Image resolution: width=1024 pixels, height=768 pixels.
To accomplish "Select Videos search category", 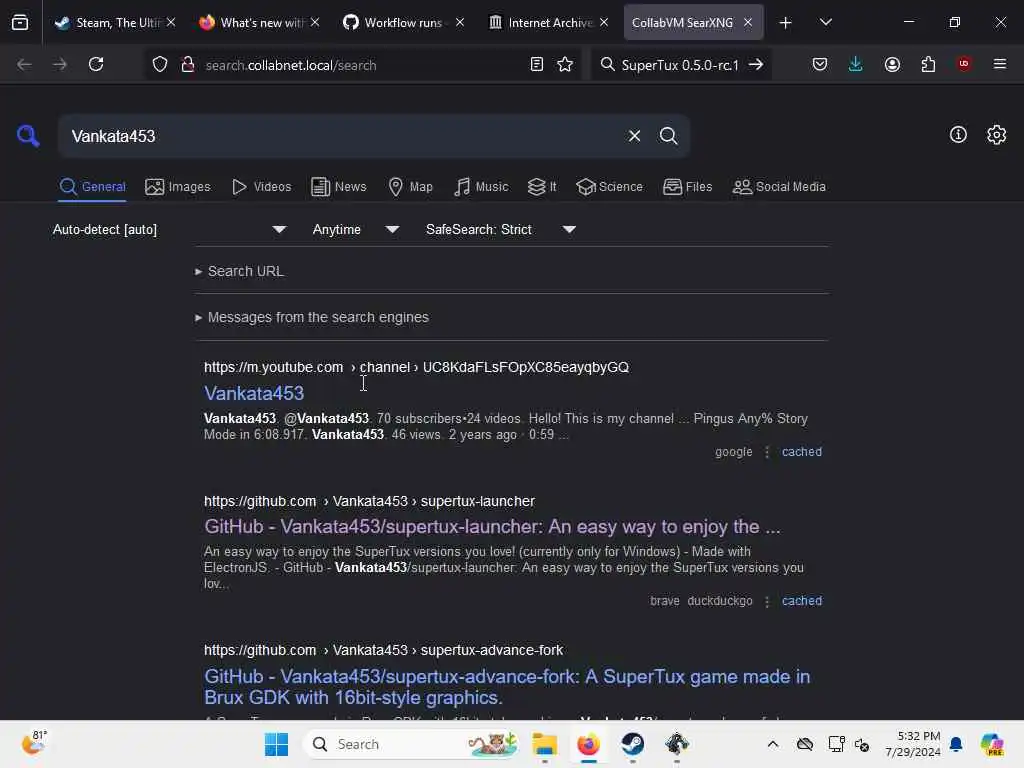I will 261,187.
